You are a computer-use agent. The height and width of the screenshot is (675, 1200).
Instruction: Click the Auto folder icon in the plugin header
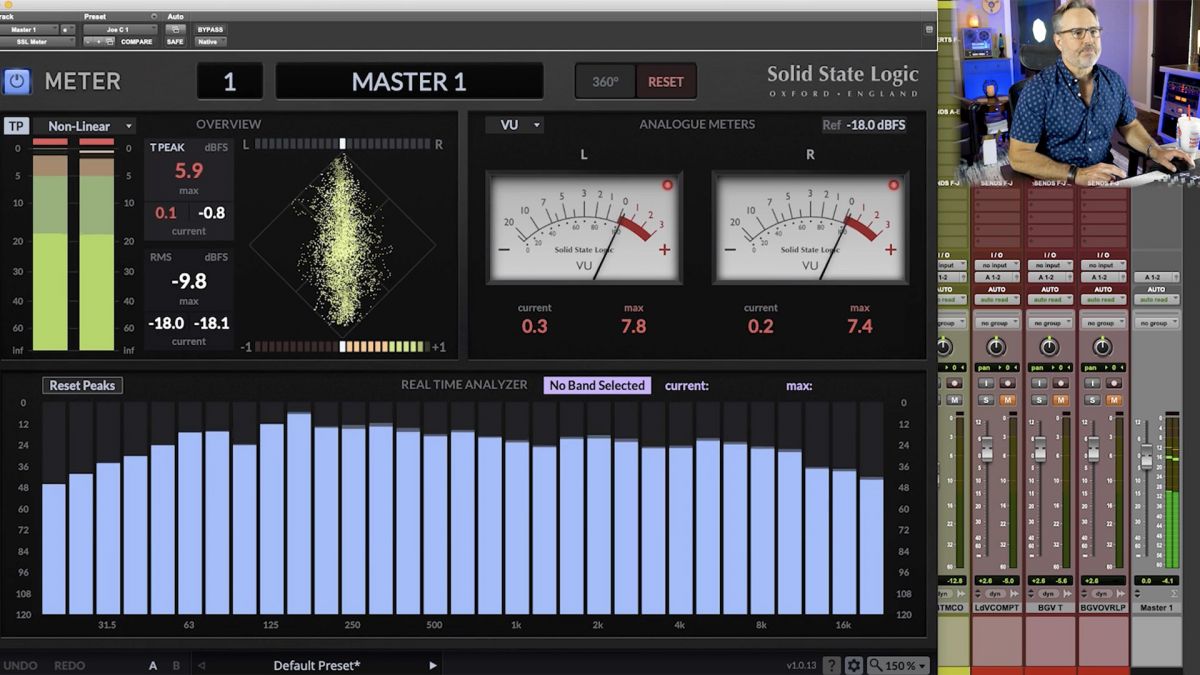177,30
